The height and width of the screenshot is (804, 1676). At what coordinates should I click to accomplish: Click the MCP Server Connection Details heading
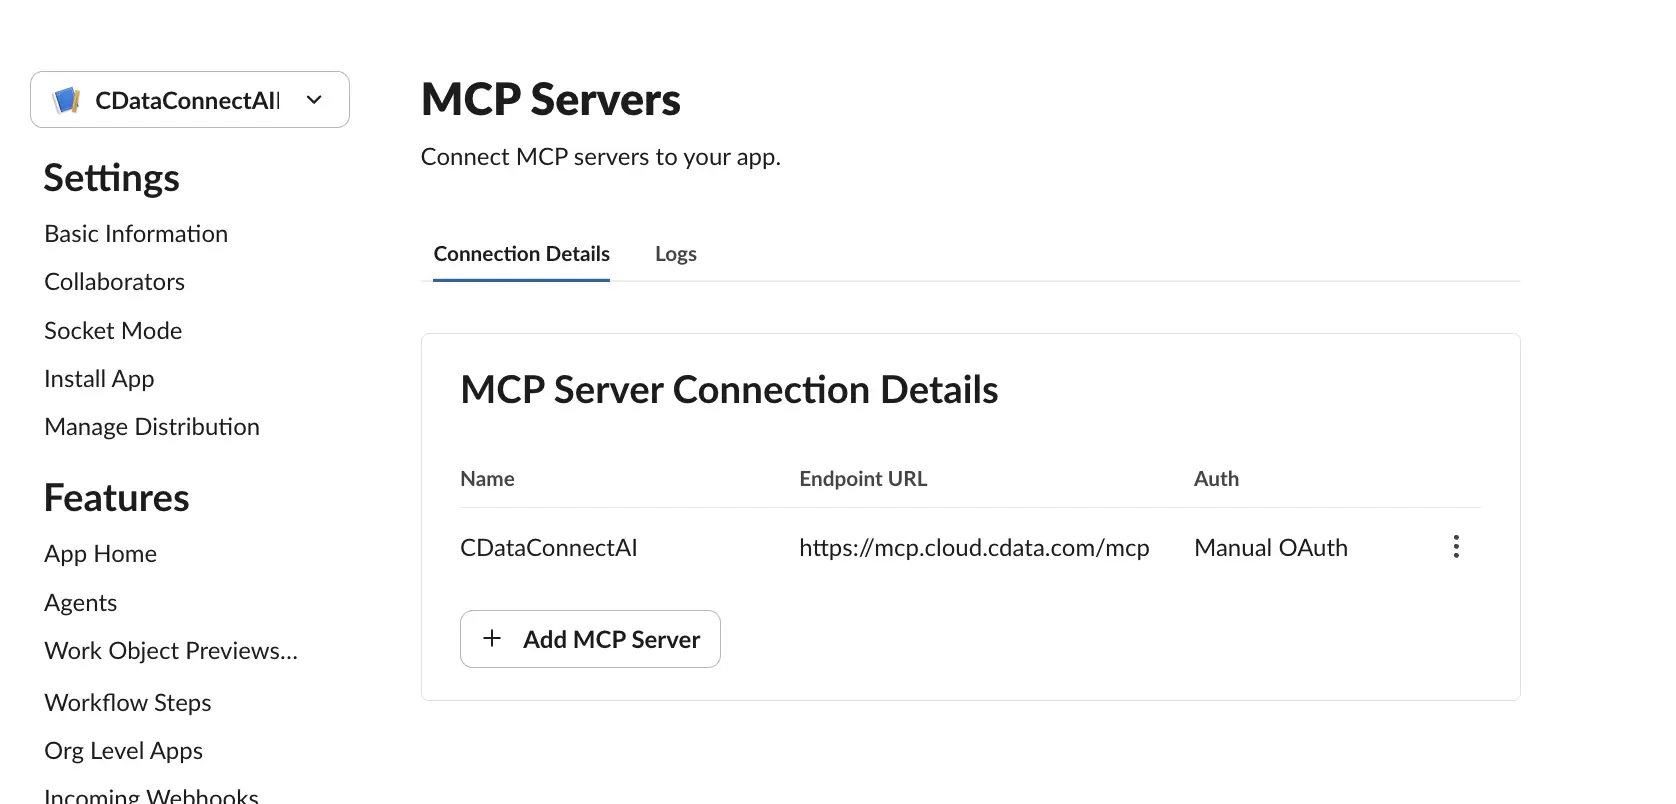coord(729,390)
